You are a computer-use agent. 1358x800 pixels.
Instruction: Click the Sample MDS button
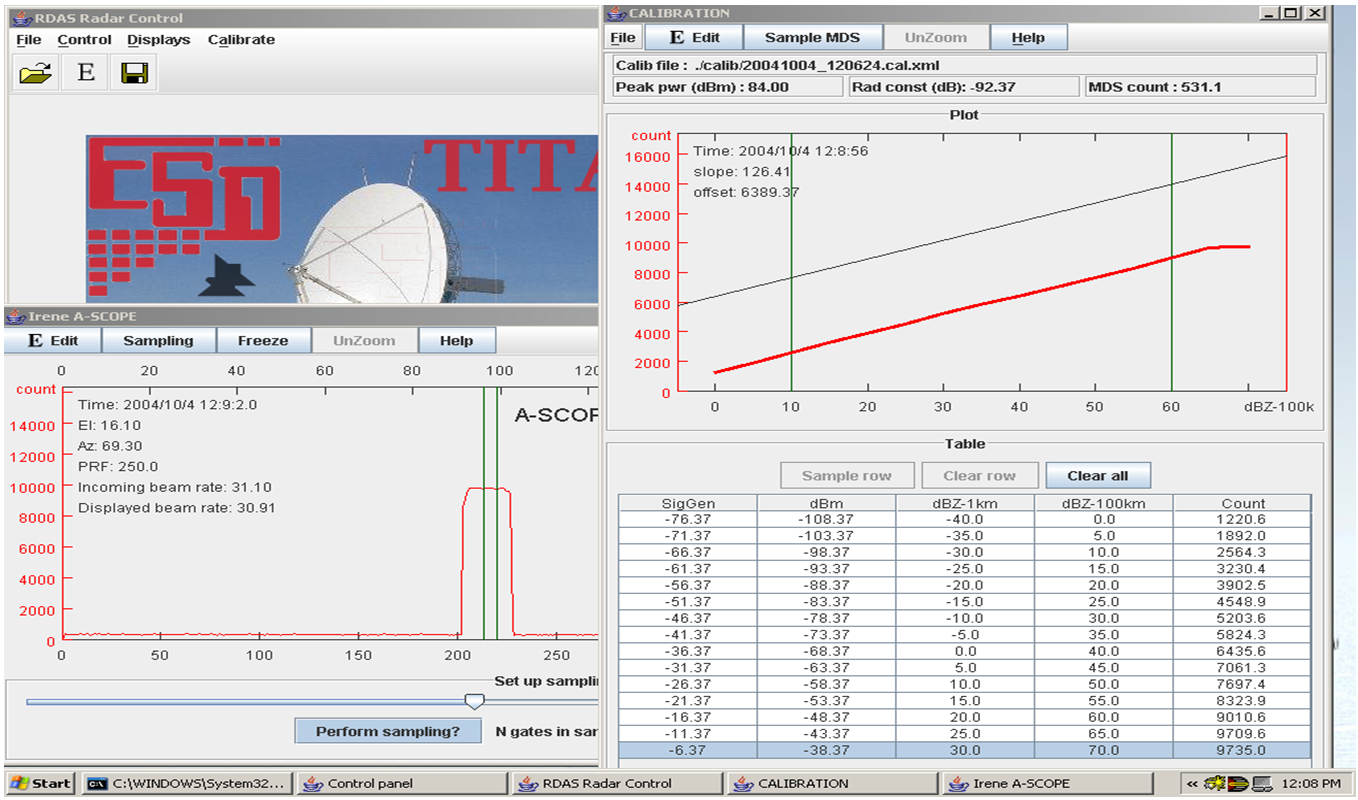(x=812, y=37)
